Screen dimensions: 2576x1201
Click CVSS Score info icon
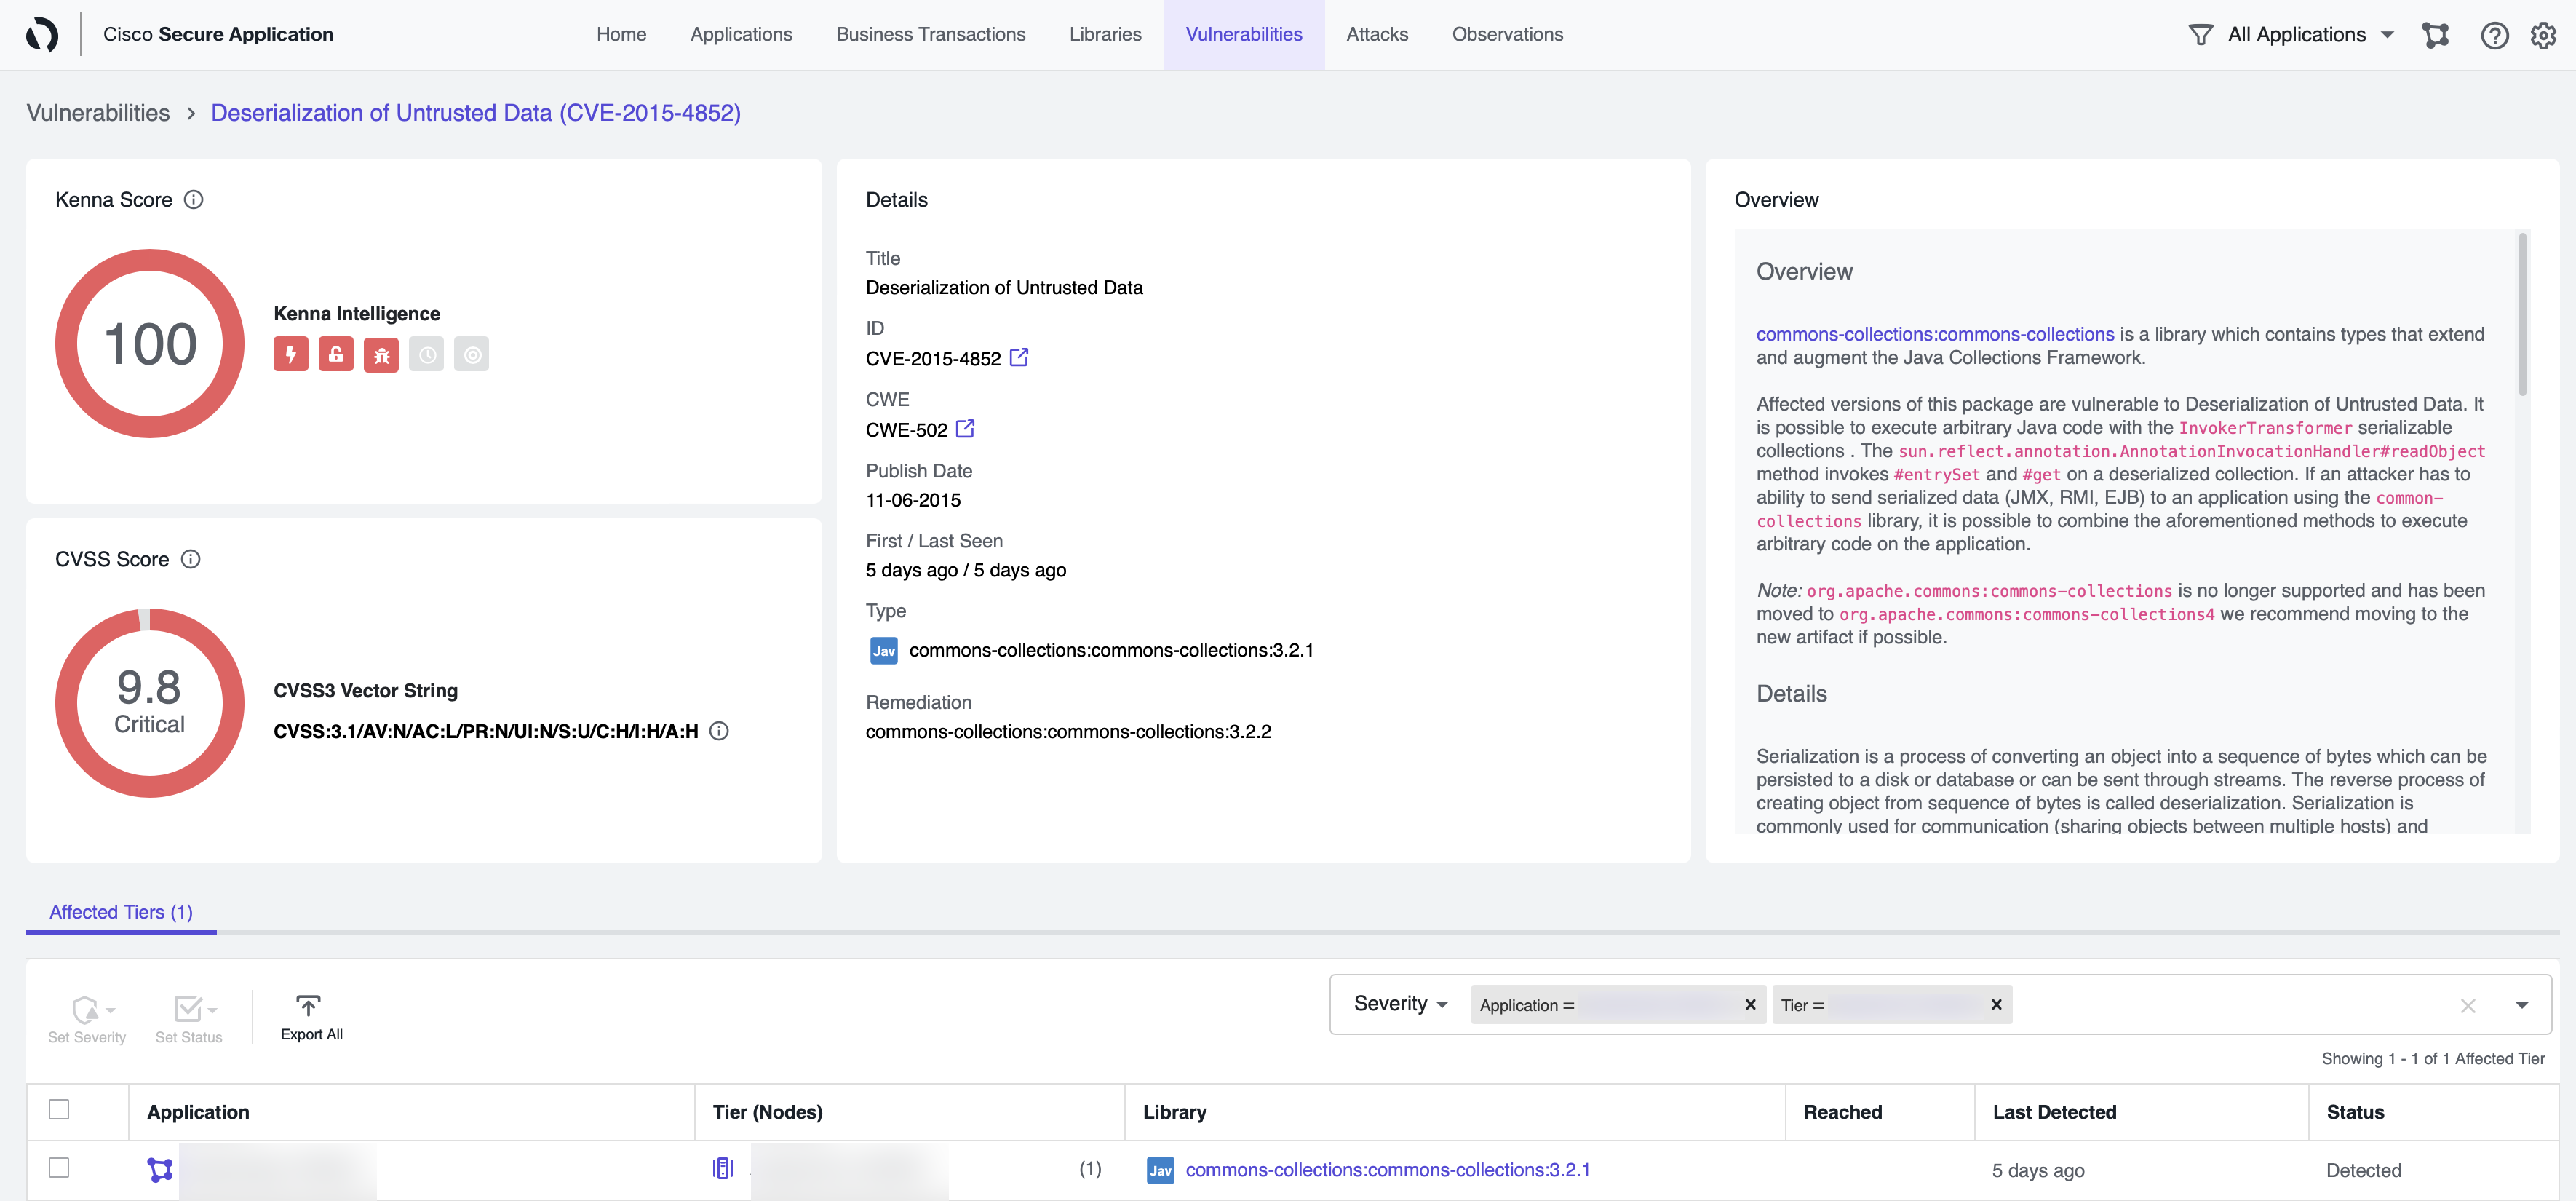[x=190, y=559]
